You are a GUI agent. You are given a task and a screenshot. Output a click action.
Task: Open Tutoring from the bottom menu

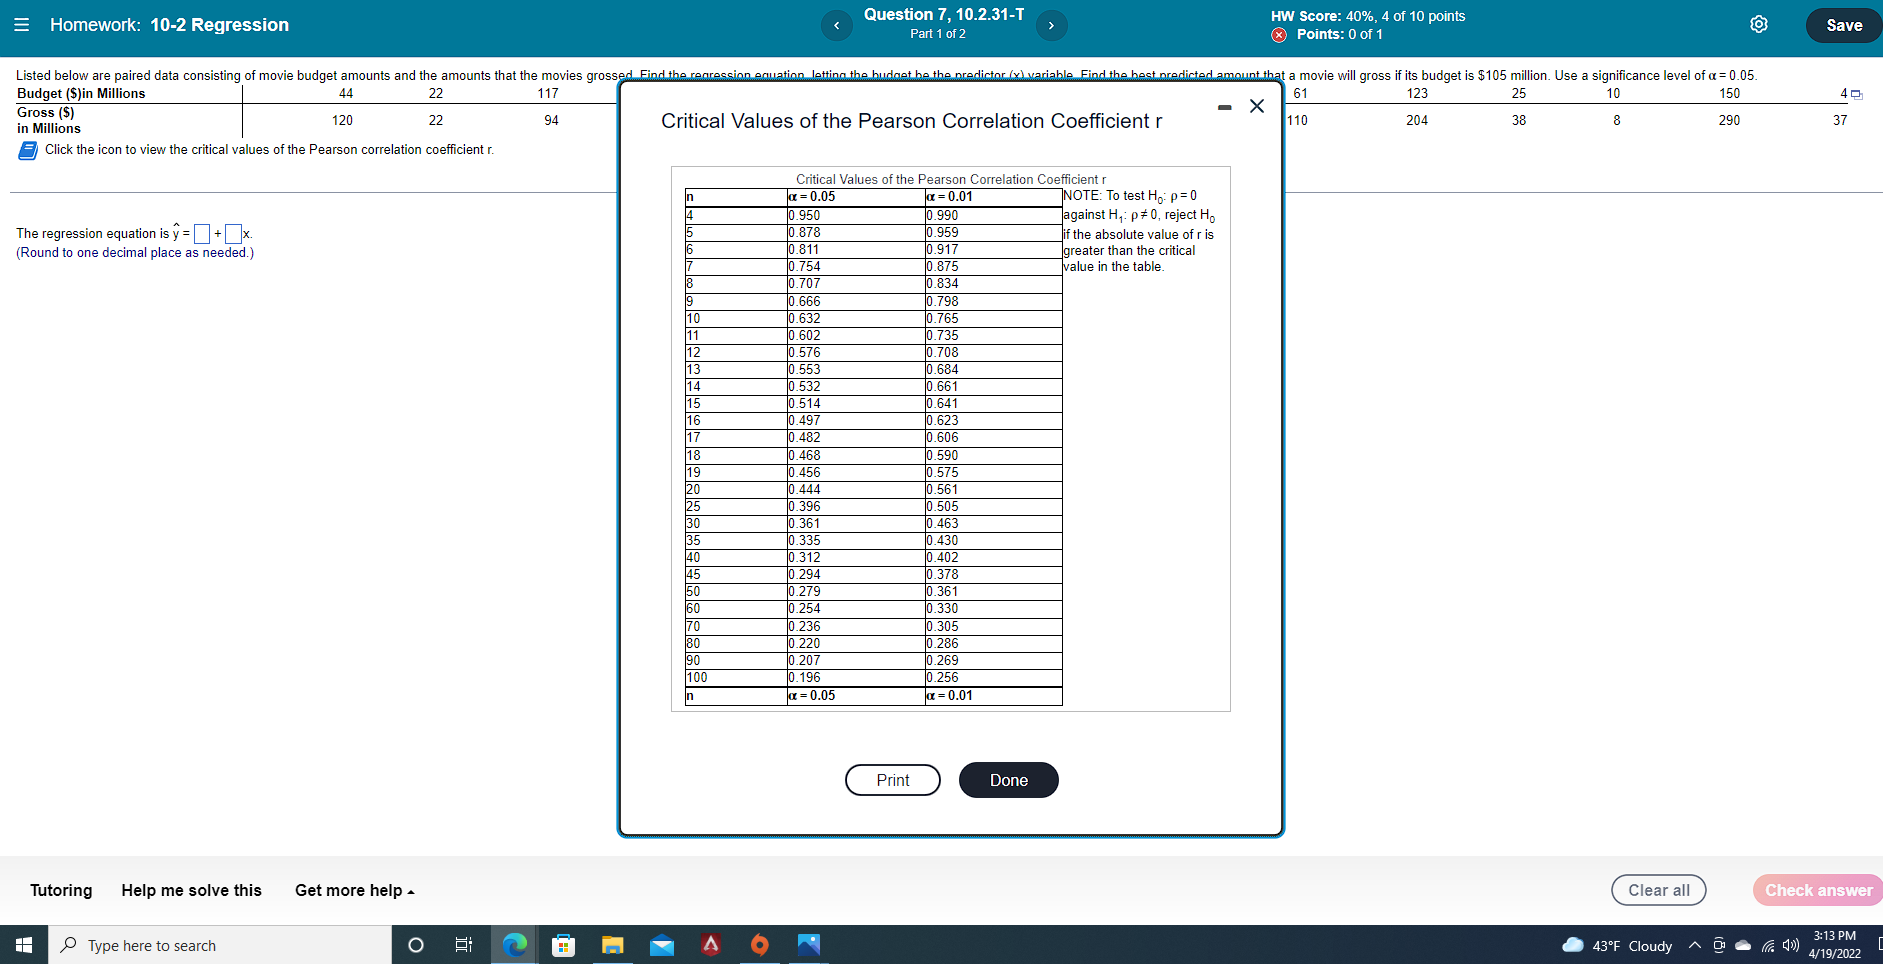[60, 890]
